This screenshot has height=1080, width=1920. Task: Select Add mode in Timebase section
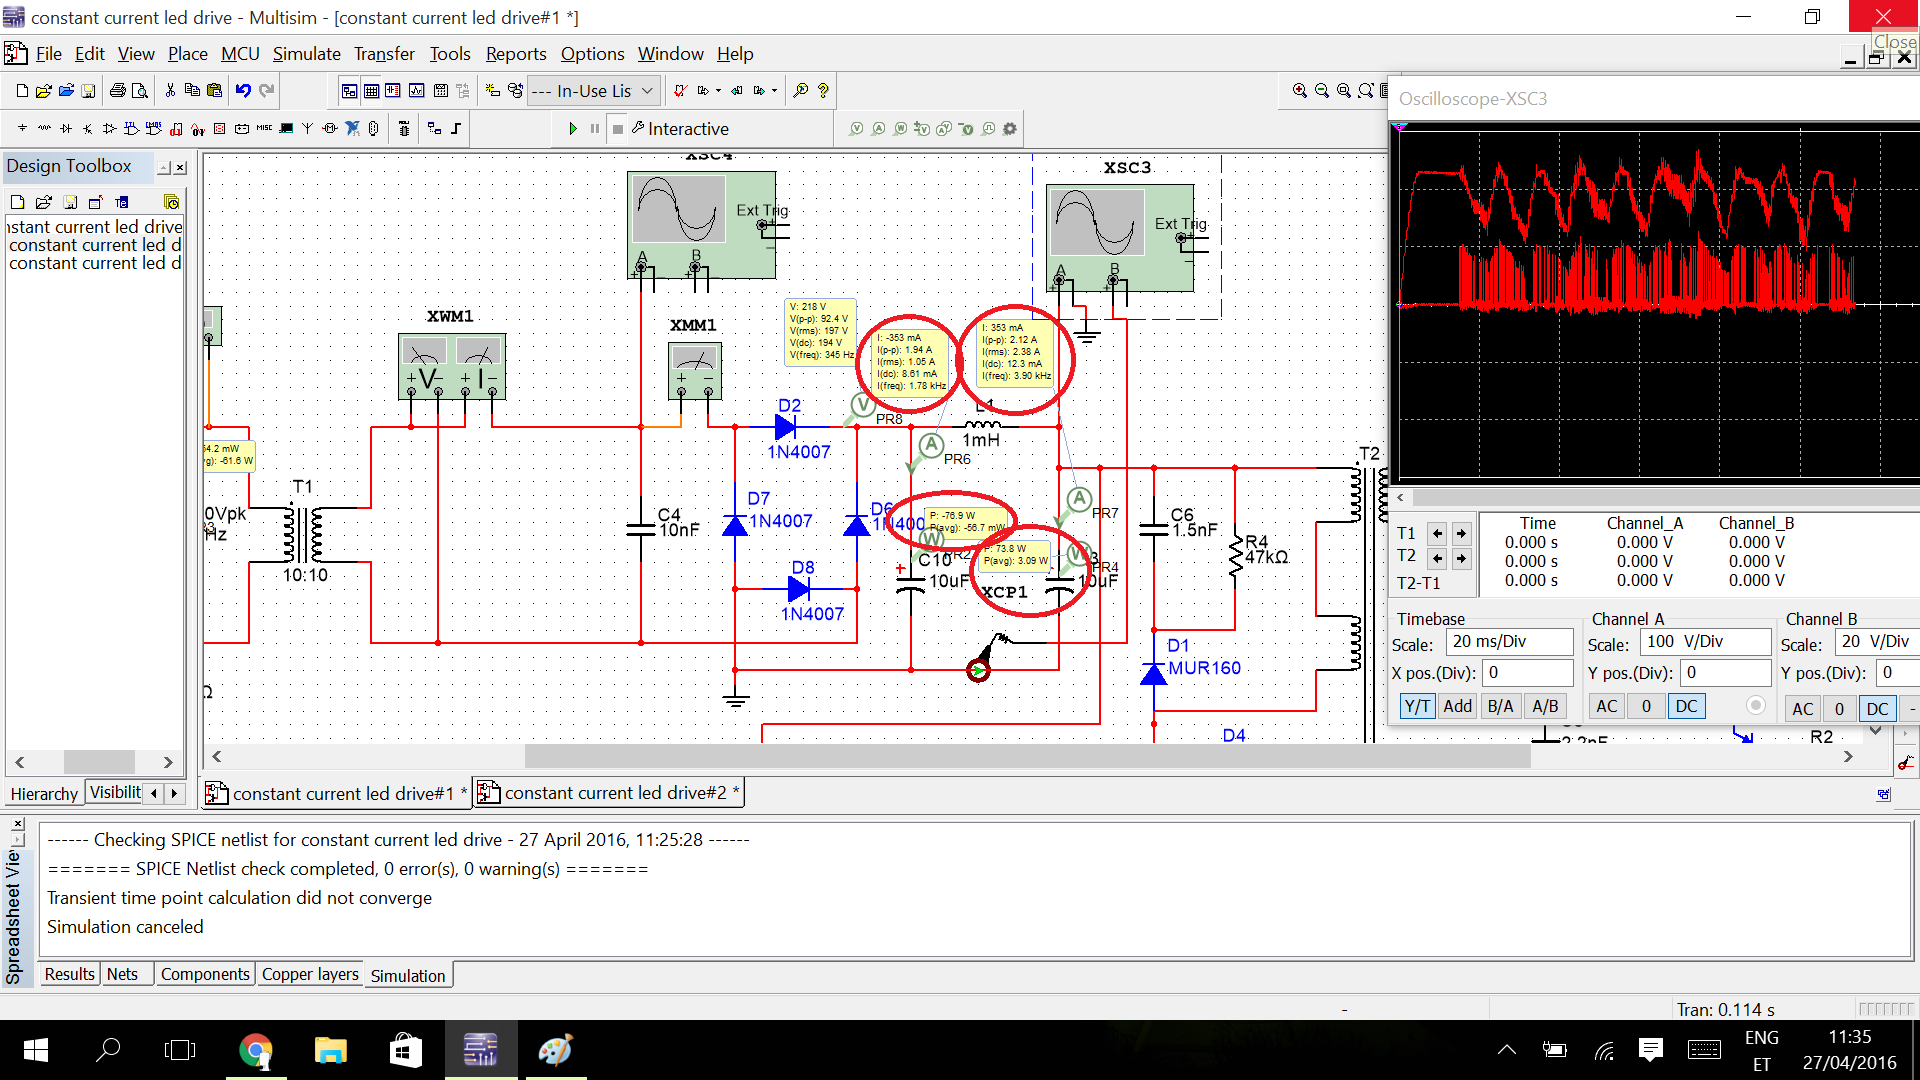[1457, 707]
